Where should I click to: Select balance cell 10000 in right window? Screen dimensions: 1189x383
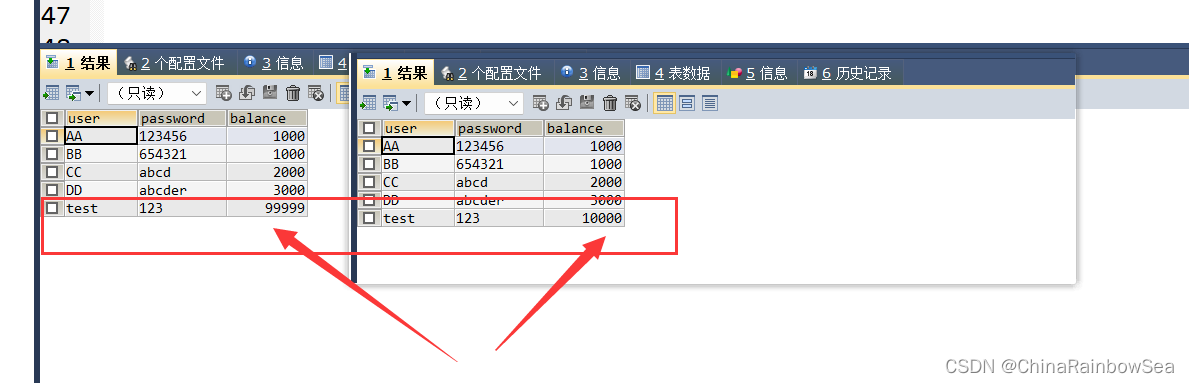pyautogui.click(x=584, y=218)
